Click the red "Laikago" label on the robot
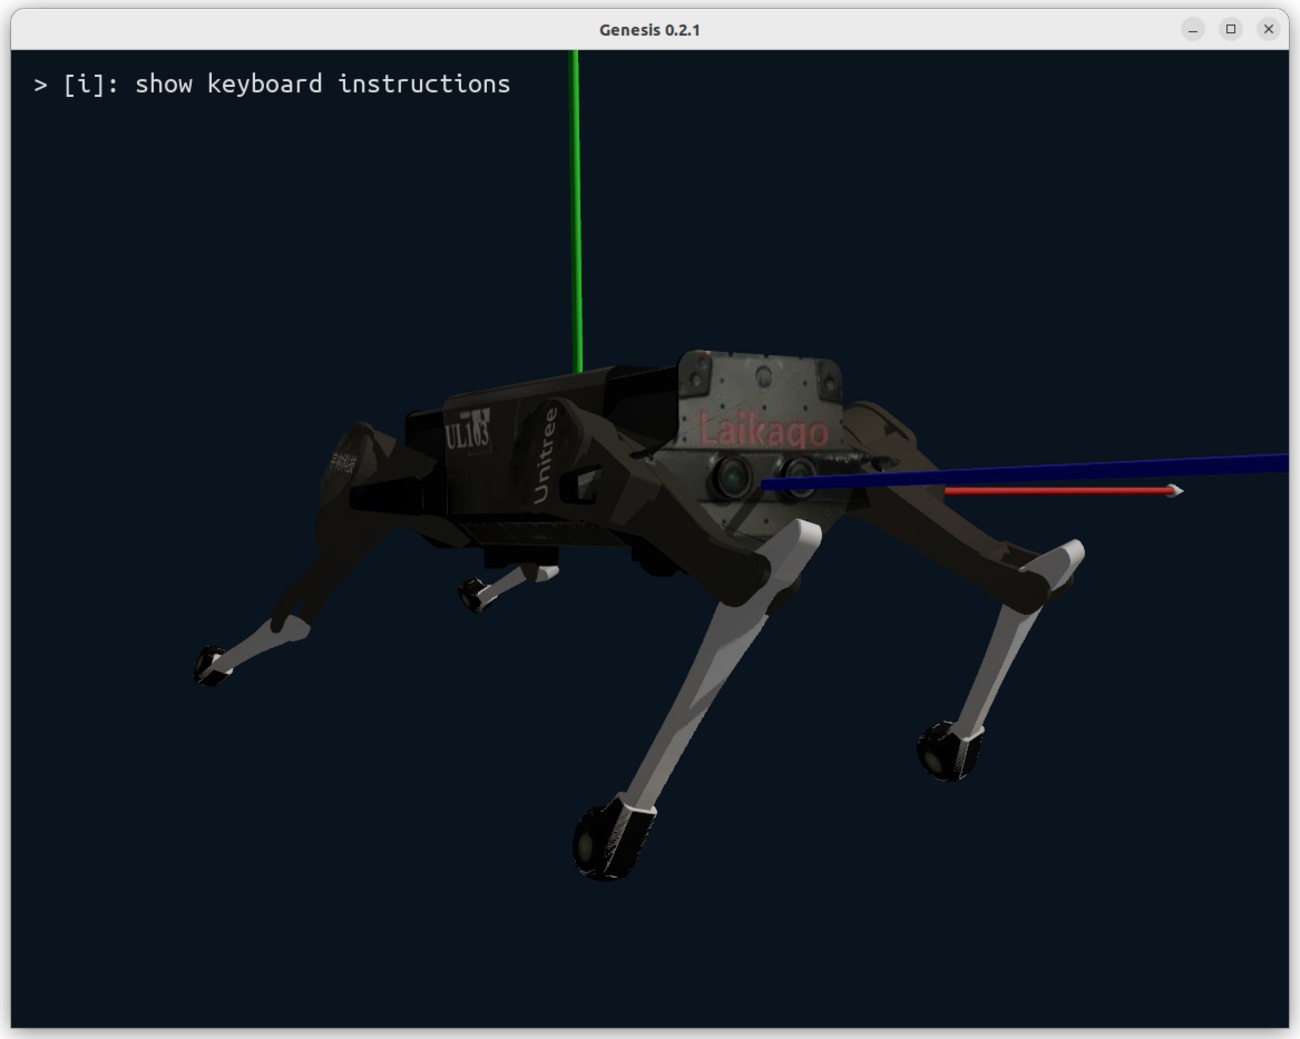This screenshot has width=1300, height=1039. [763, 431]
